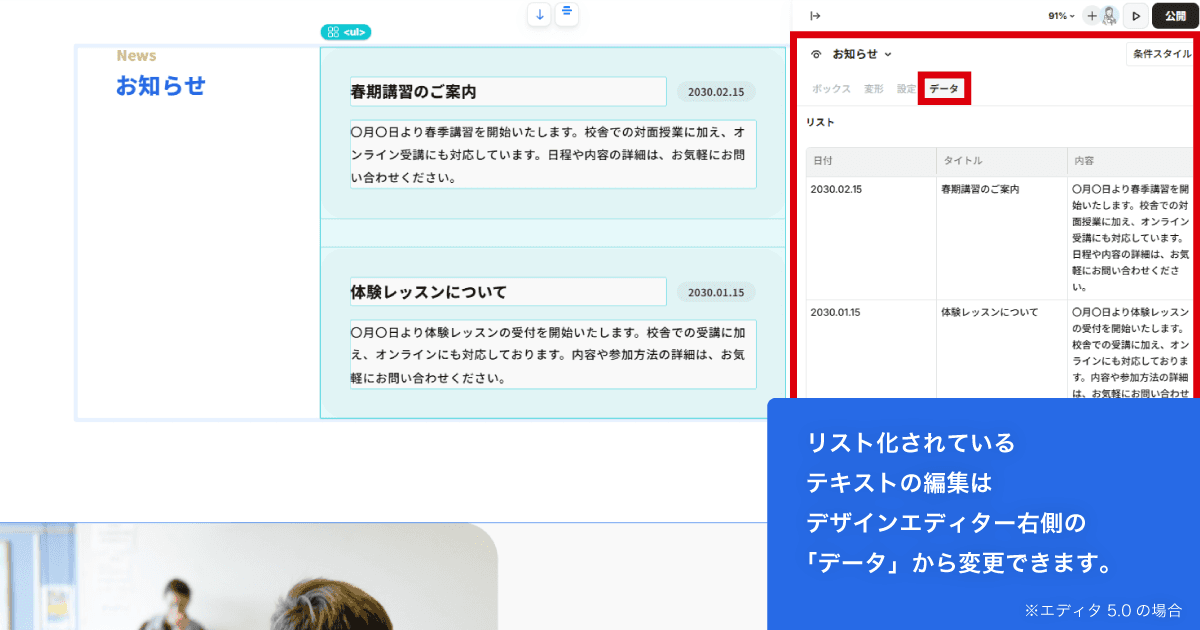Image resolution: width=1200 pixels, height=630 pixels.
Task: Click the avatar icon in the top toolbar
Action: pyautogui.click(x=1110, y=15)
